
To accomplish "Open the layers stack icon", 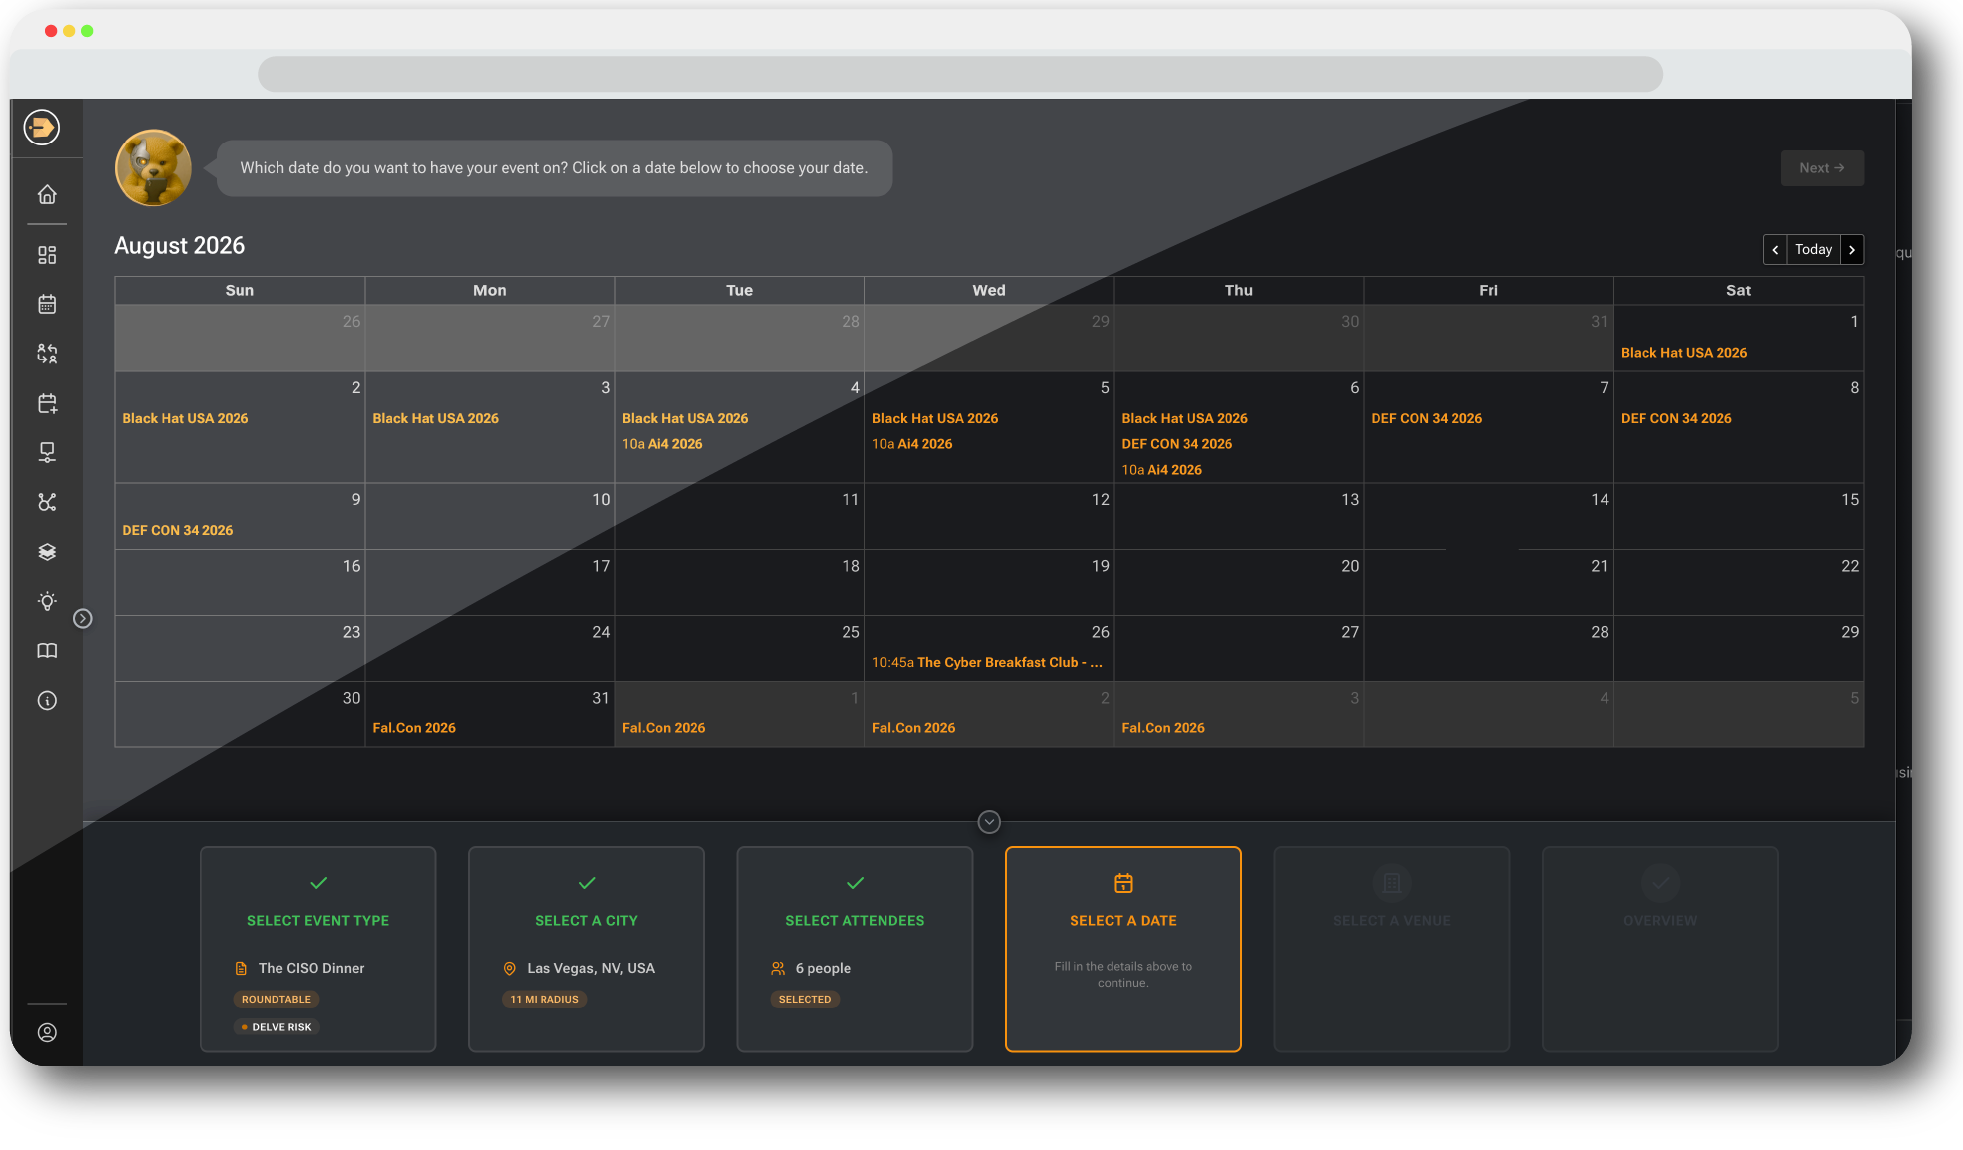I will point(46,551).
